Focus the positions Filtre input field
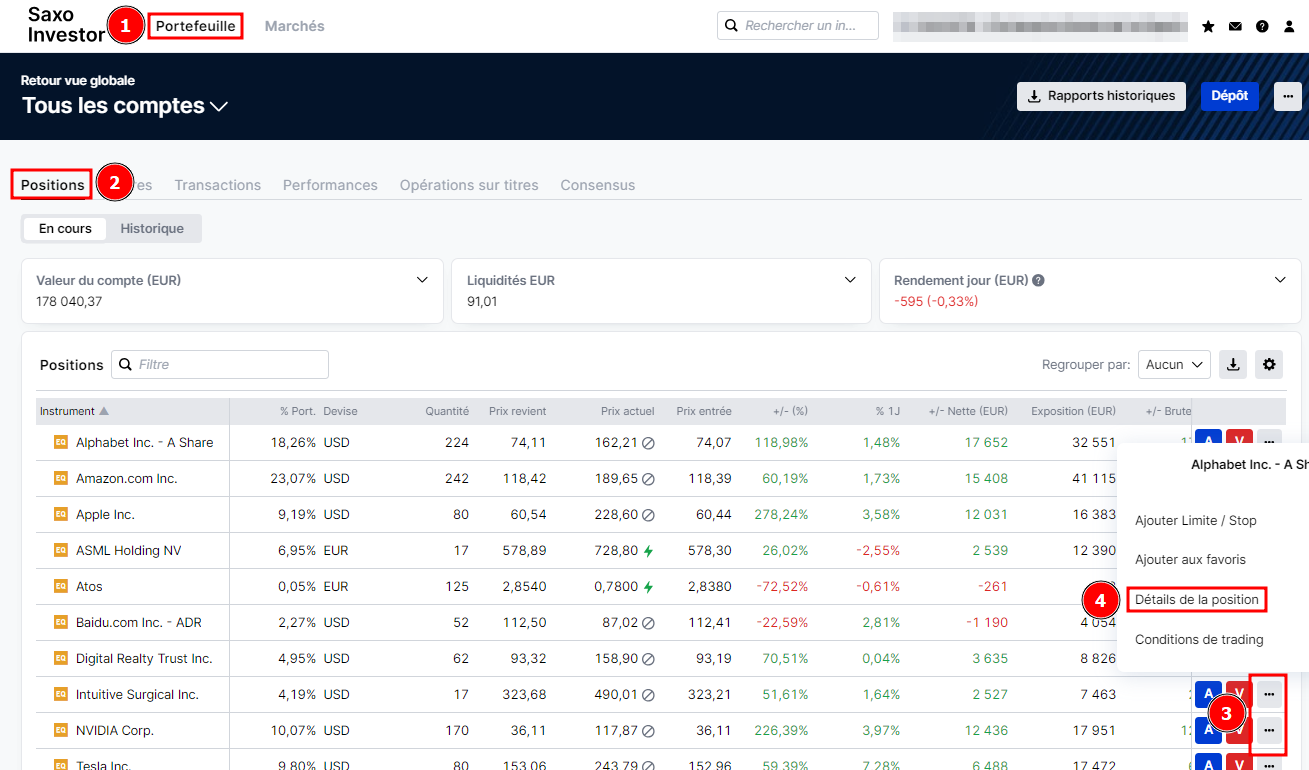Image resolution: width=1309 pixels, height=770 pixels. (x=220, y=365)
